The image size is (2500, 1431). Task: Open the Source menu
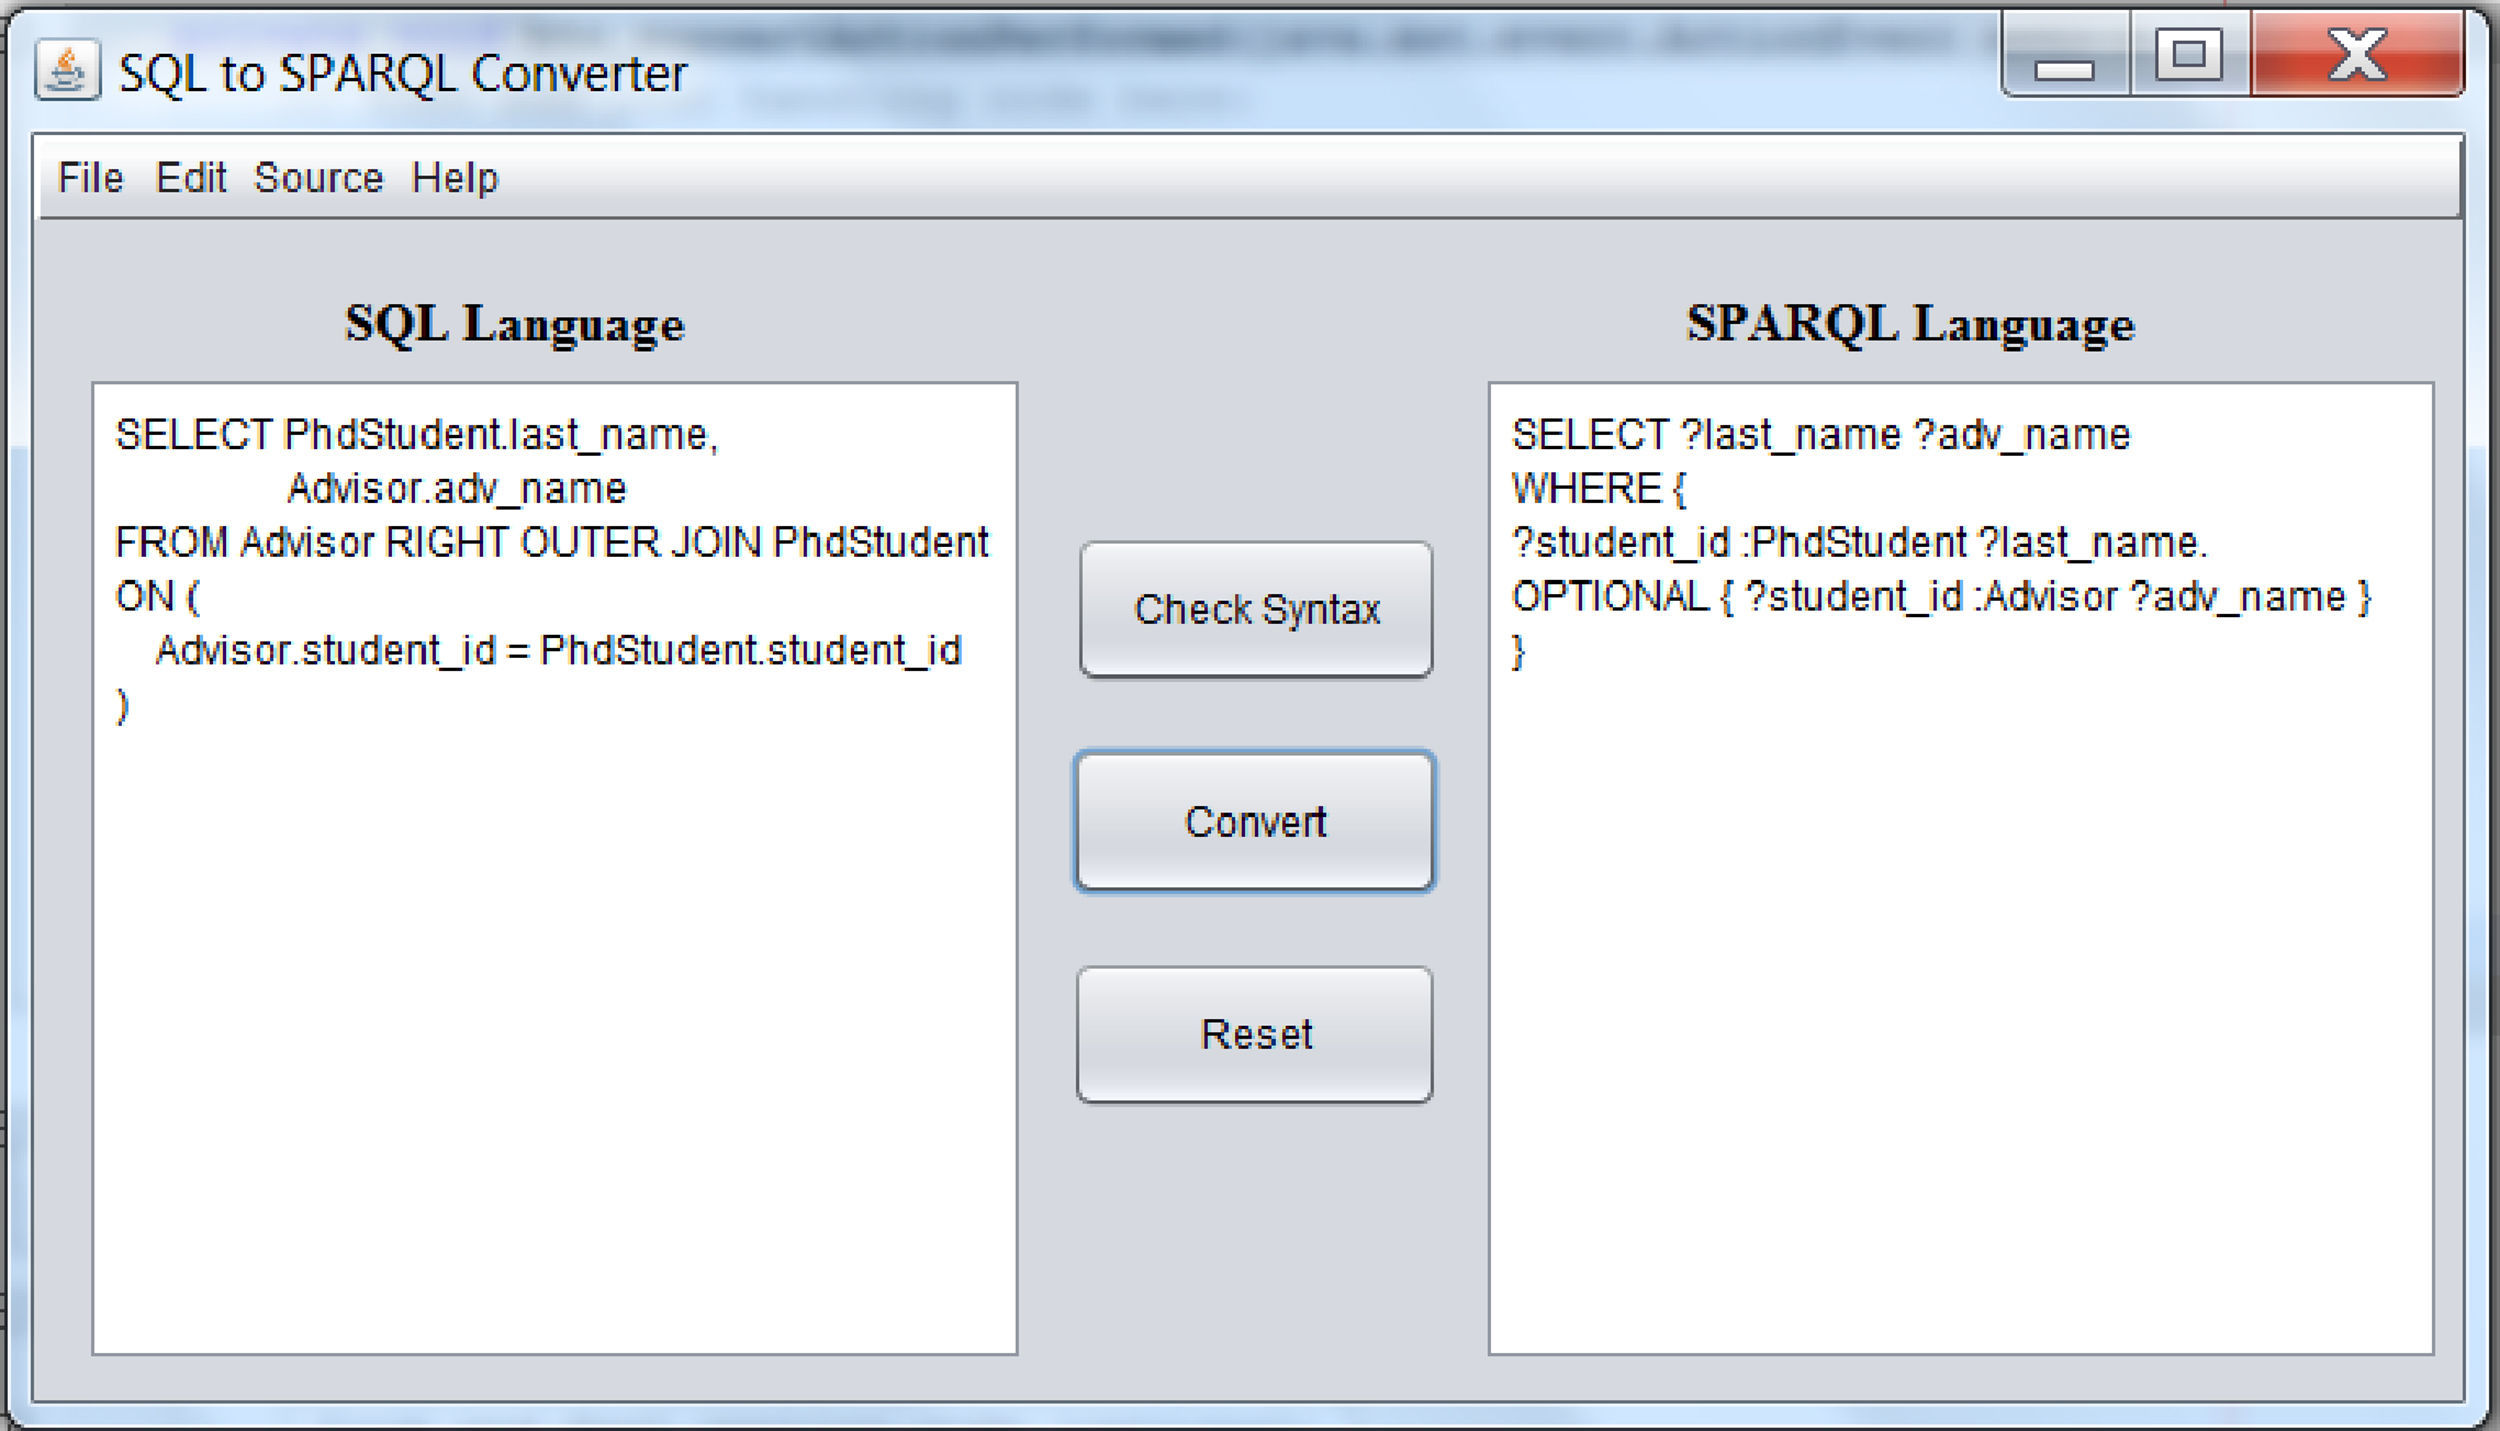tap(318, 178)
